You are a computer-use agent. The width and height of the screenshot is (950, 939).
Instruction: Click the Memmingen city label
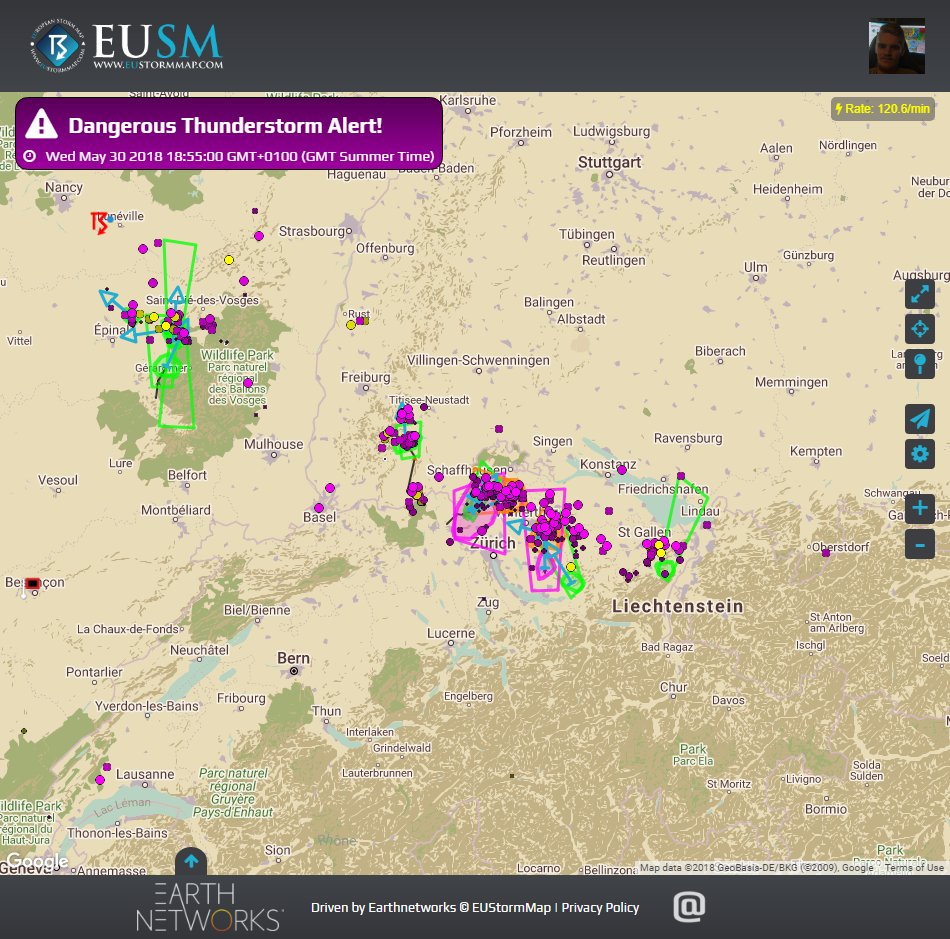(791, 382)
